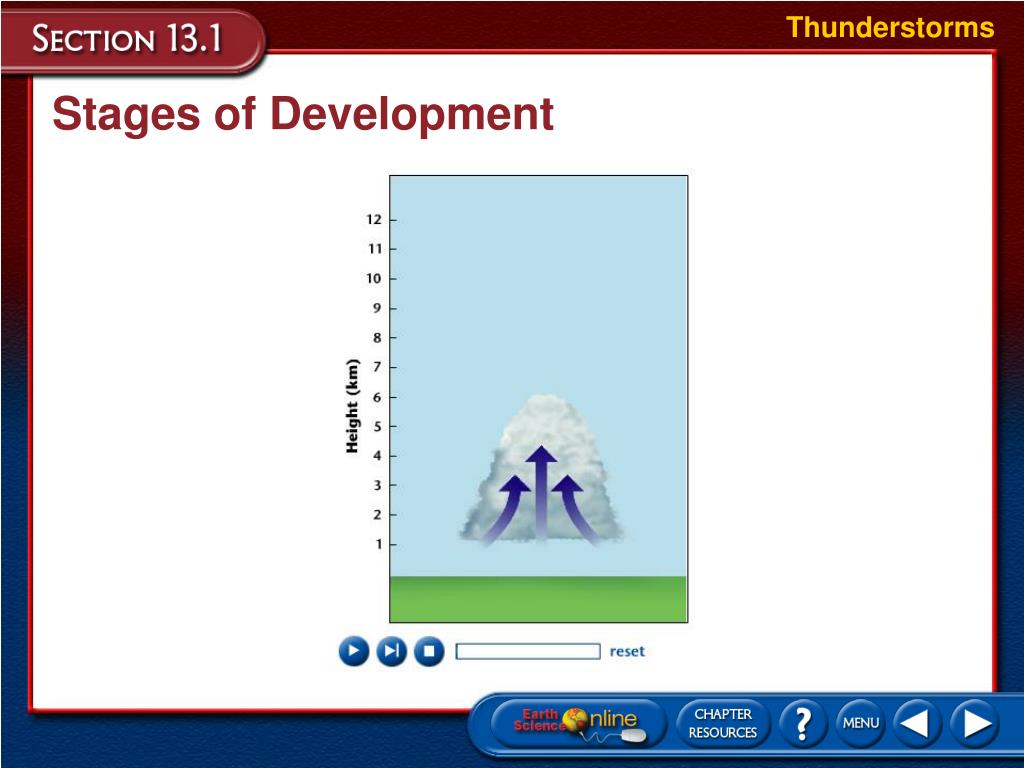Open the help question mark button

pos(803,723)
